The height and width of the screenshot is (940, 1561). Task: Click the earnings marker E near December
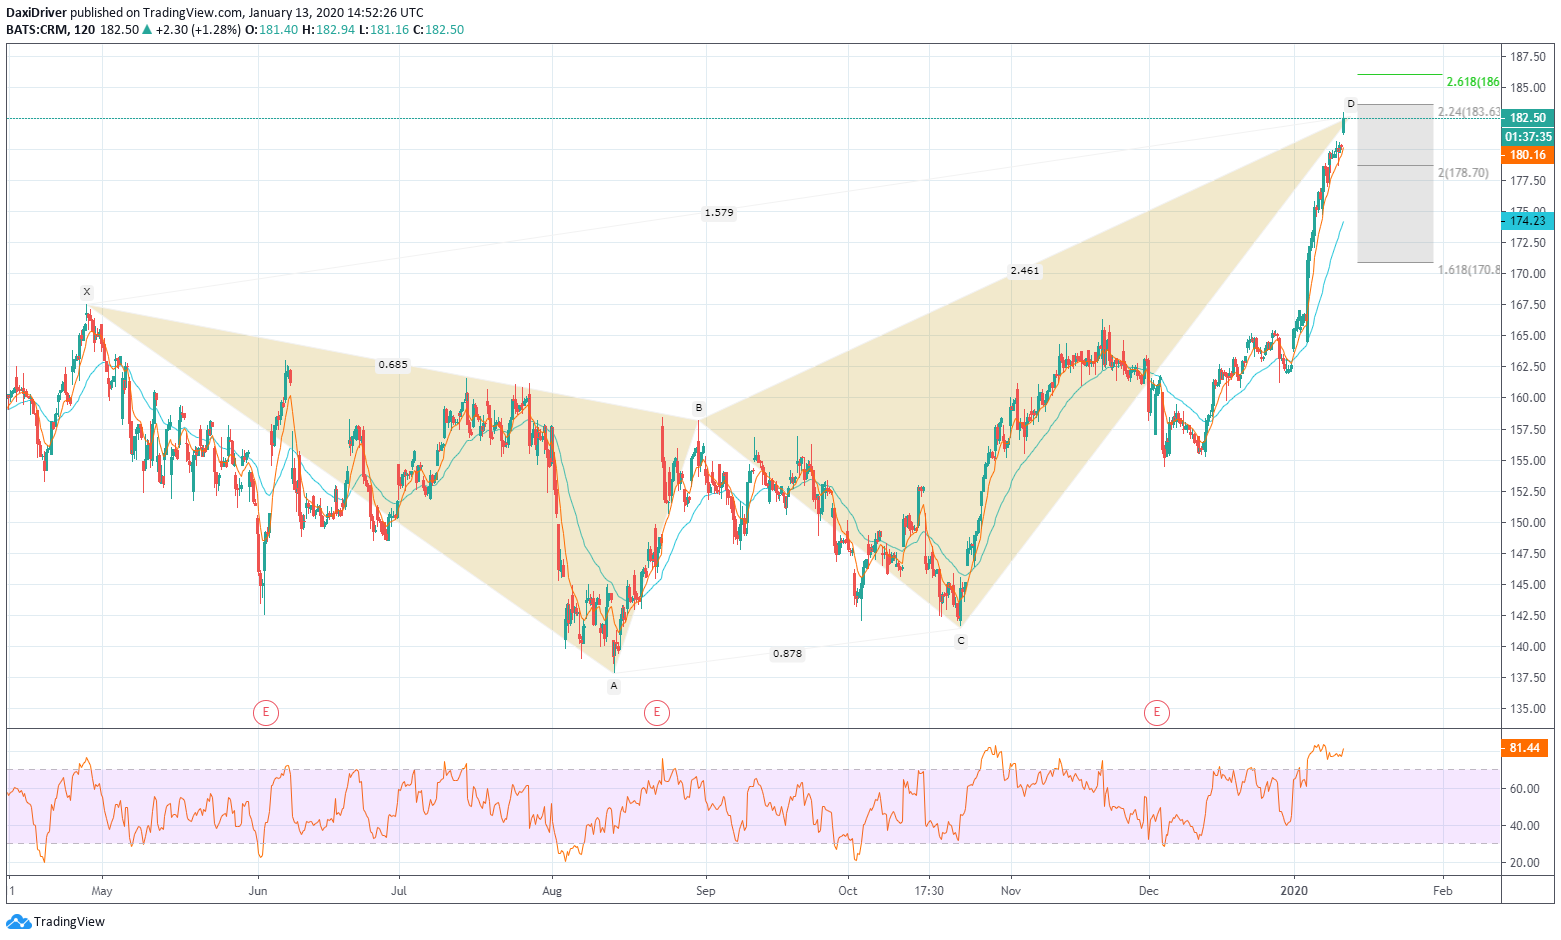pyautogui.click(x=1157, y=712)
